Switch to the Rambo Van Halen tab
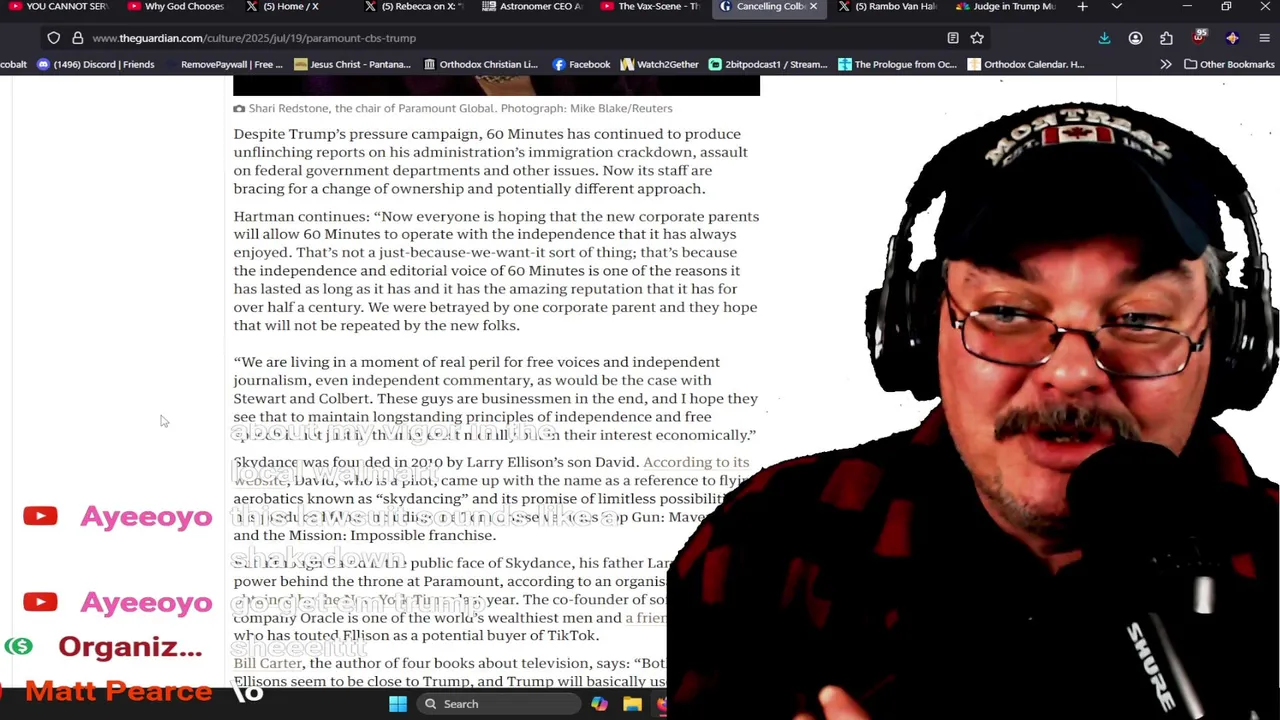 (886, 7)
